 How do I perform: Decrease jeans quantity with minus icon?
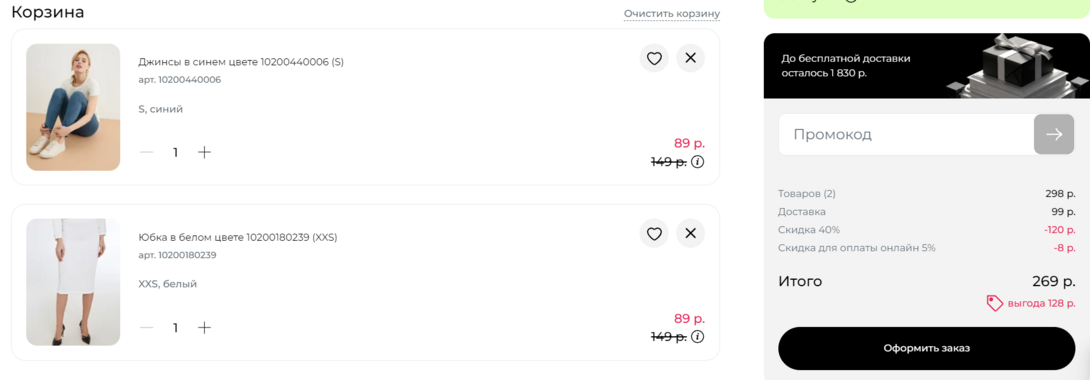coord(146,152)
